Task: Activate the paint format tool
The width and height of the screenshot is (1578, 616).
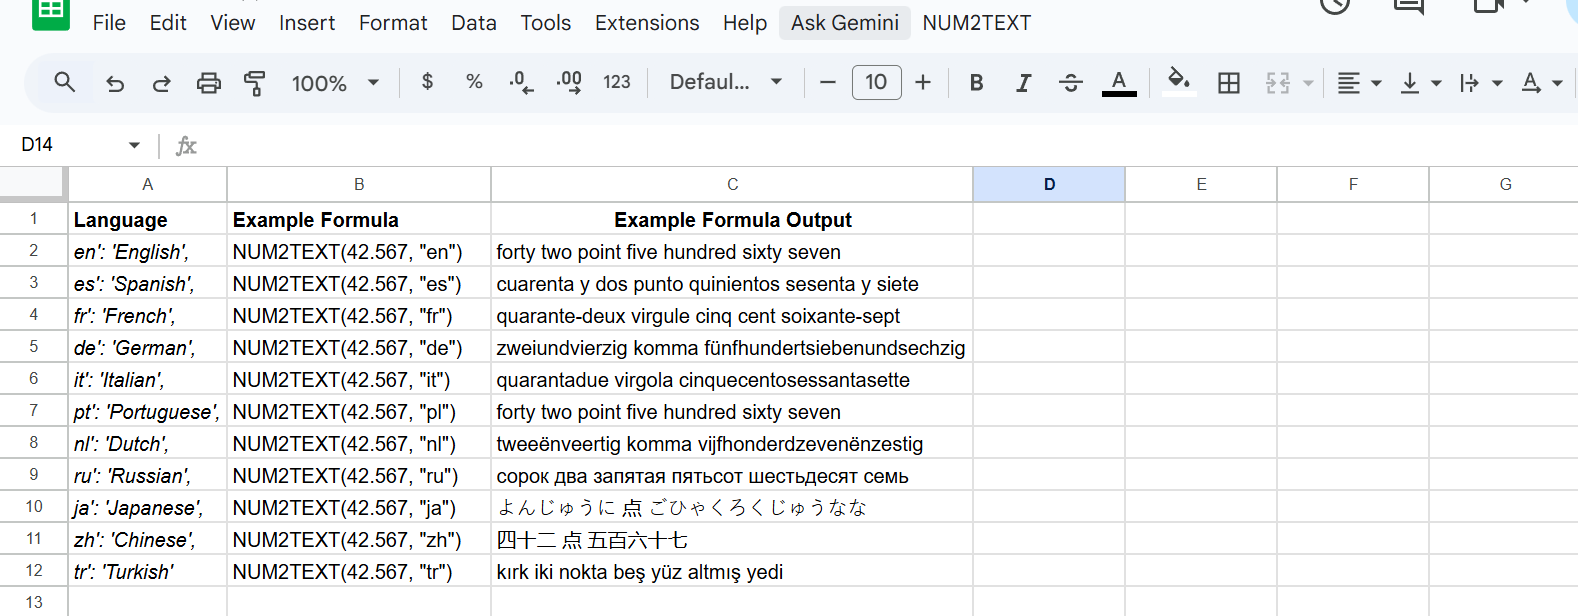Action: pos(255,83)
